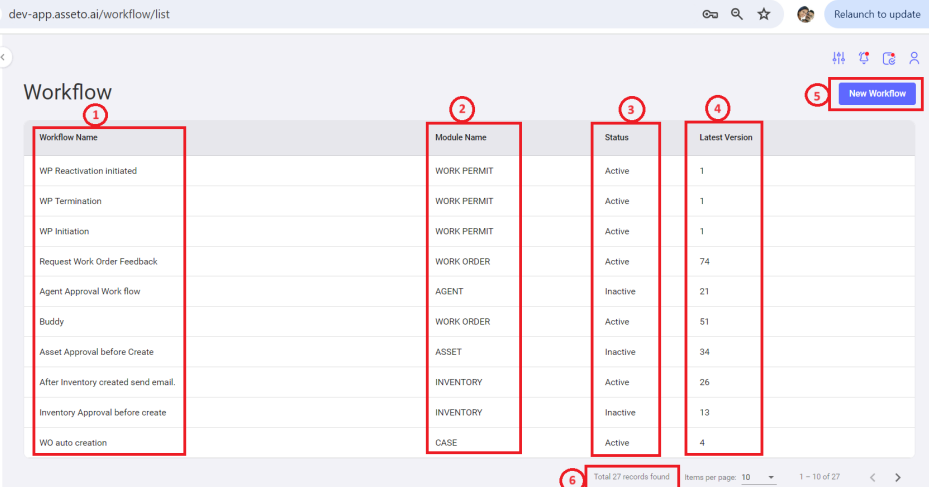Sort by Workflow Name column header
Image resolution: width=929 pixels, height=487 pixels.
tap(68, 137)
